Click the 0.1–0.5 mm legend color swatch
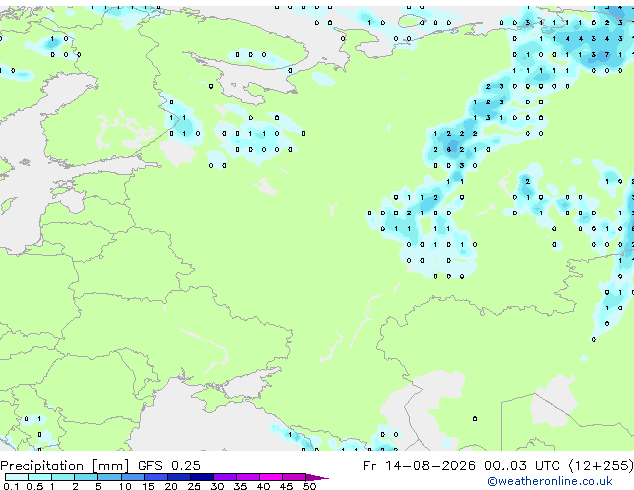Screen dimensions: 634x490 (x=17, y=477)
